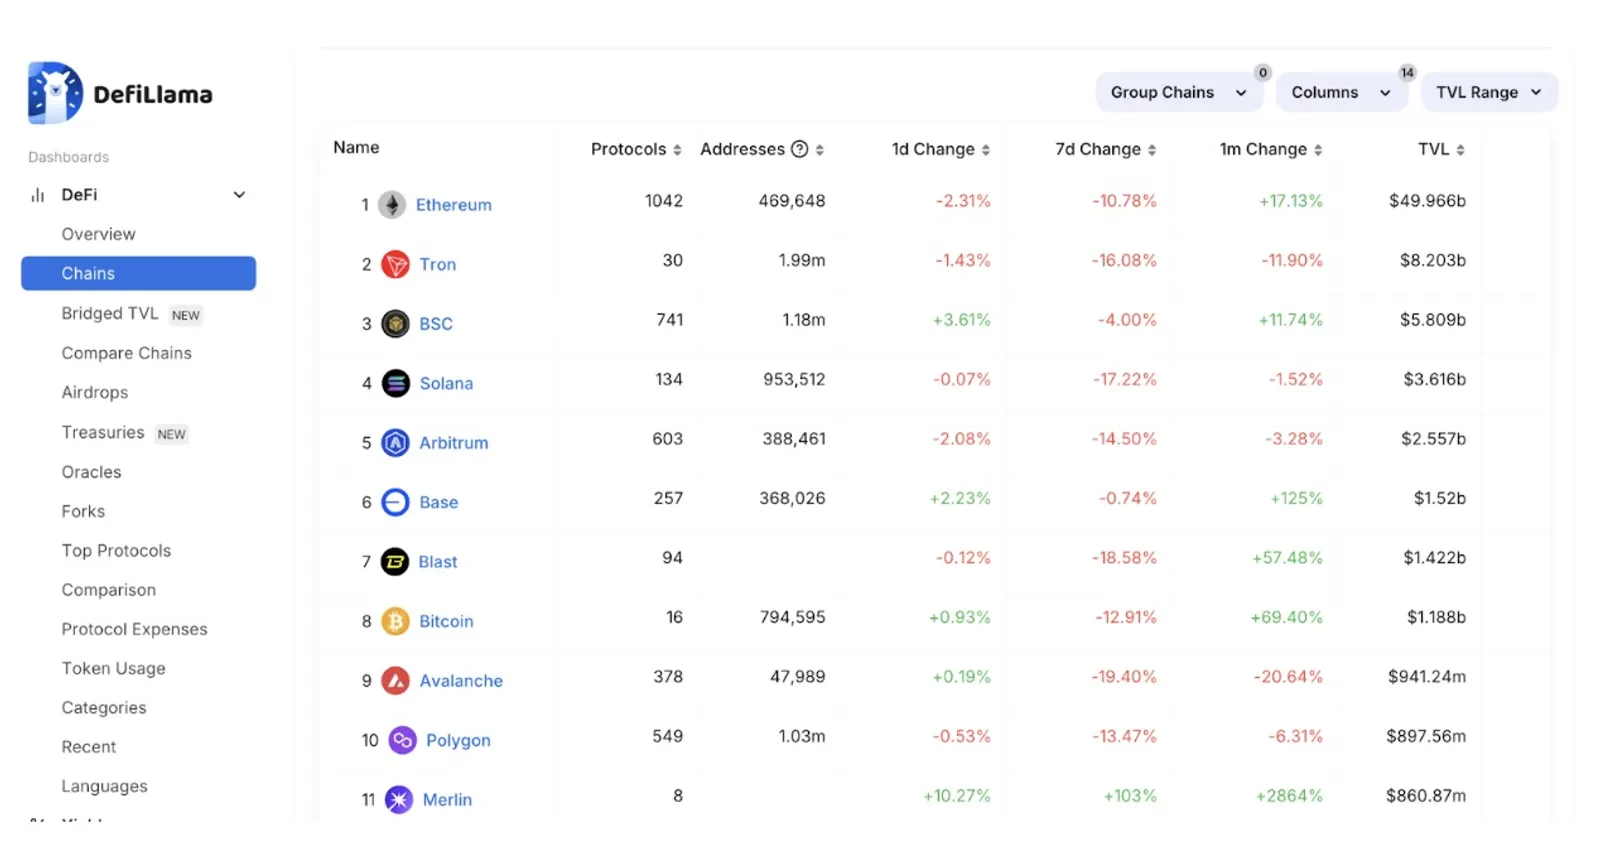
Task: Sort by Protocols column arrows
Action: [x=677, y=150]
